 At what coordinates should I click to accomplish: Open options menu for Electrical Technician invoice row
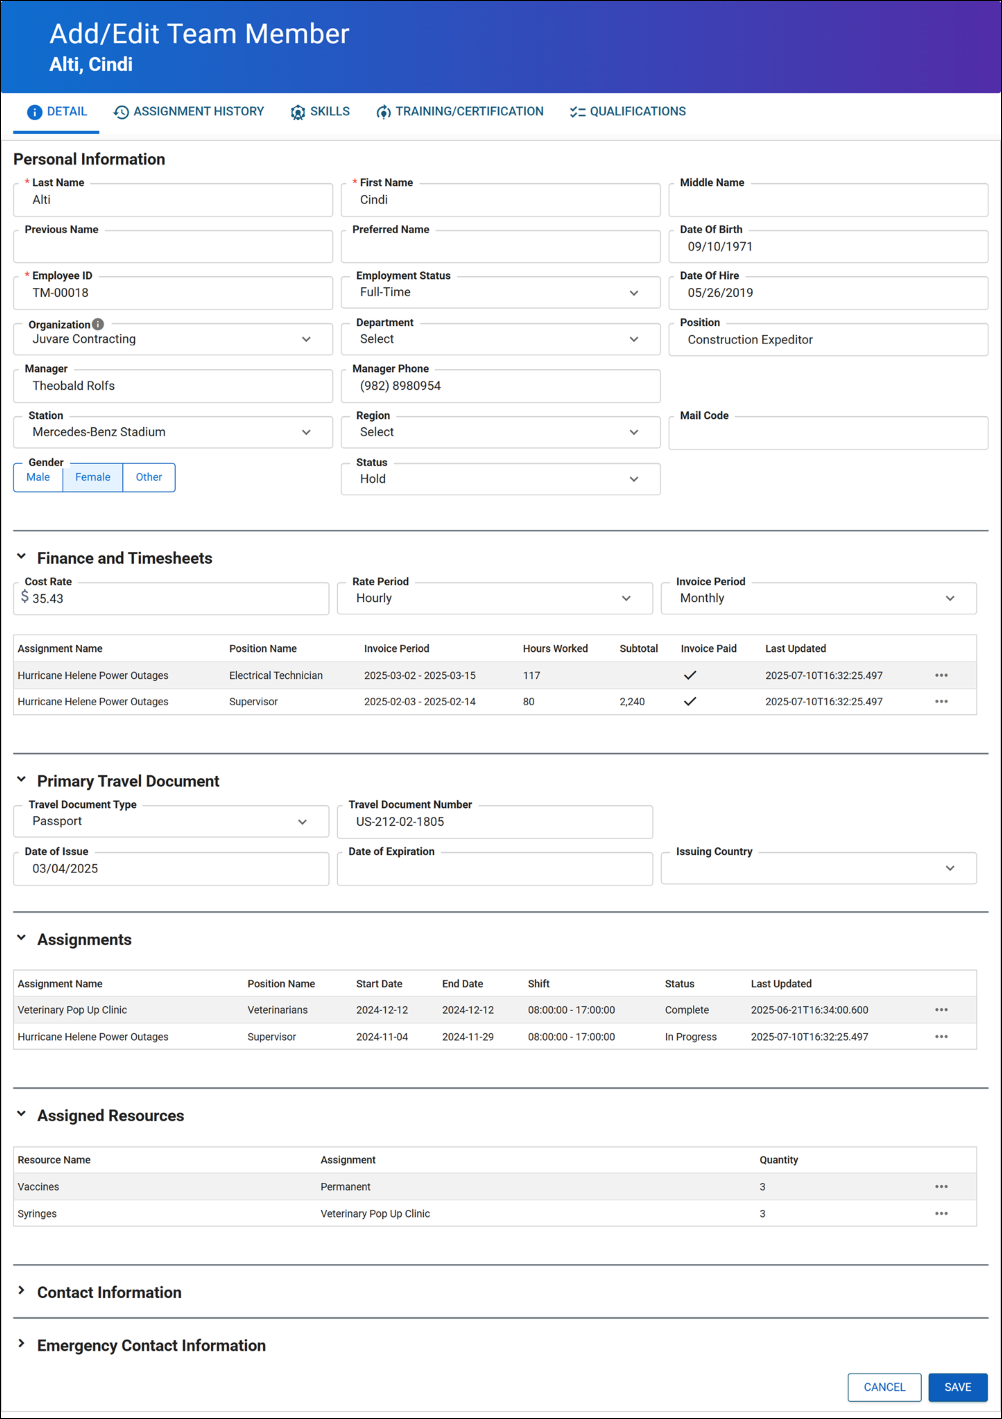click(x=941, y=676)
